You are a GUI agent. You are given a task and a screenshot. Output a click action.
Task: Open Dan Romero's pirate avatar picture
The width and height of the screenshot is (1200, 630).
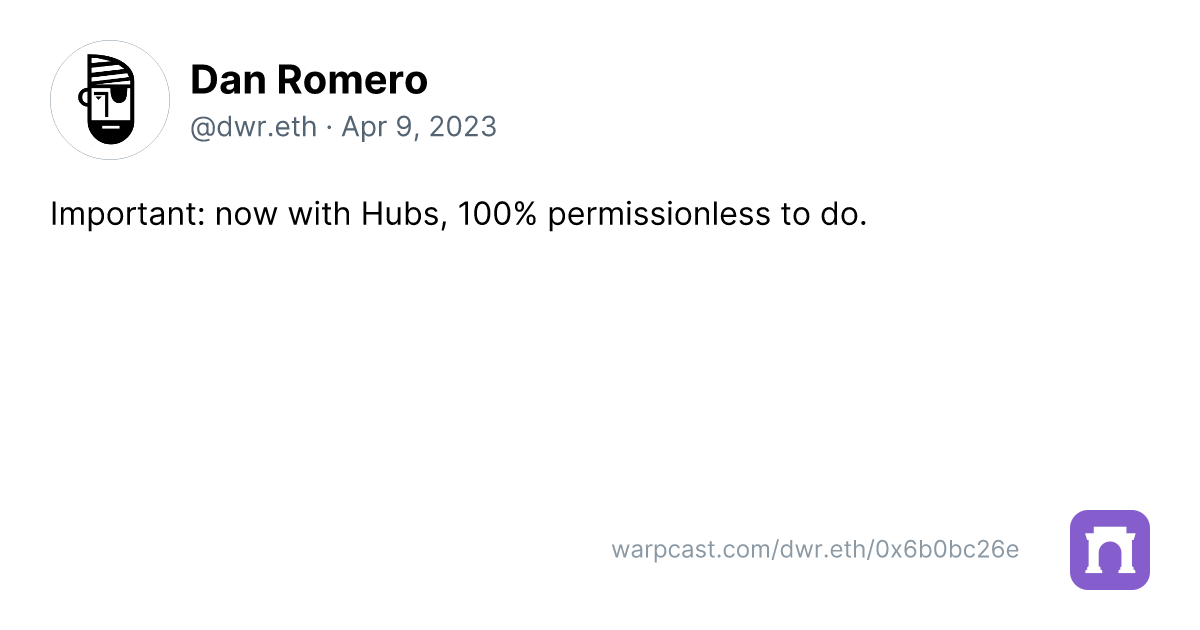tap(110, 100)
